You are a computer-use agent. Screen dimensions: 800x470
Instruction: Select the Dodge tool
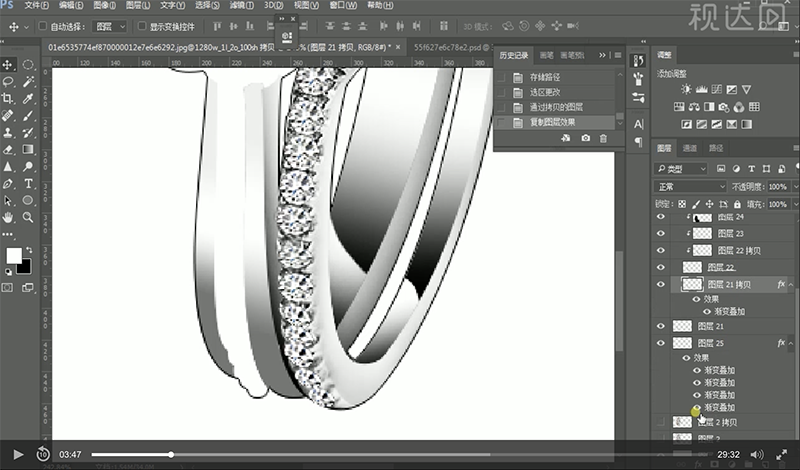(x=28, y=166)
